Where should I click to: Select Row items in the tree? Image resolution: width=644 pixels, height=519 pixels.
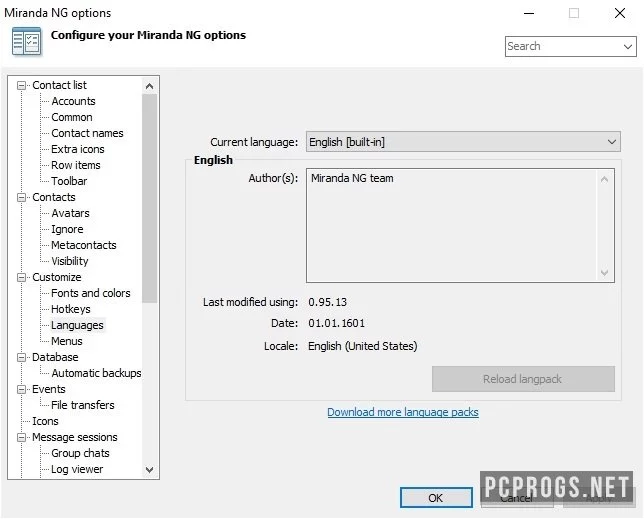[76, 165]
